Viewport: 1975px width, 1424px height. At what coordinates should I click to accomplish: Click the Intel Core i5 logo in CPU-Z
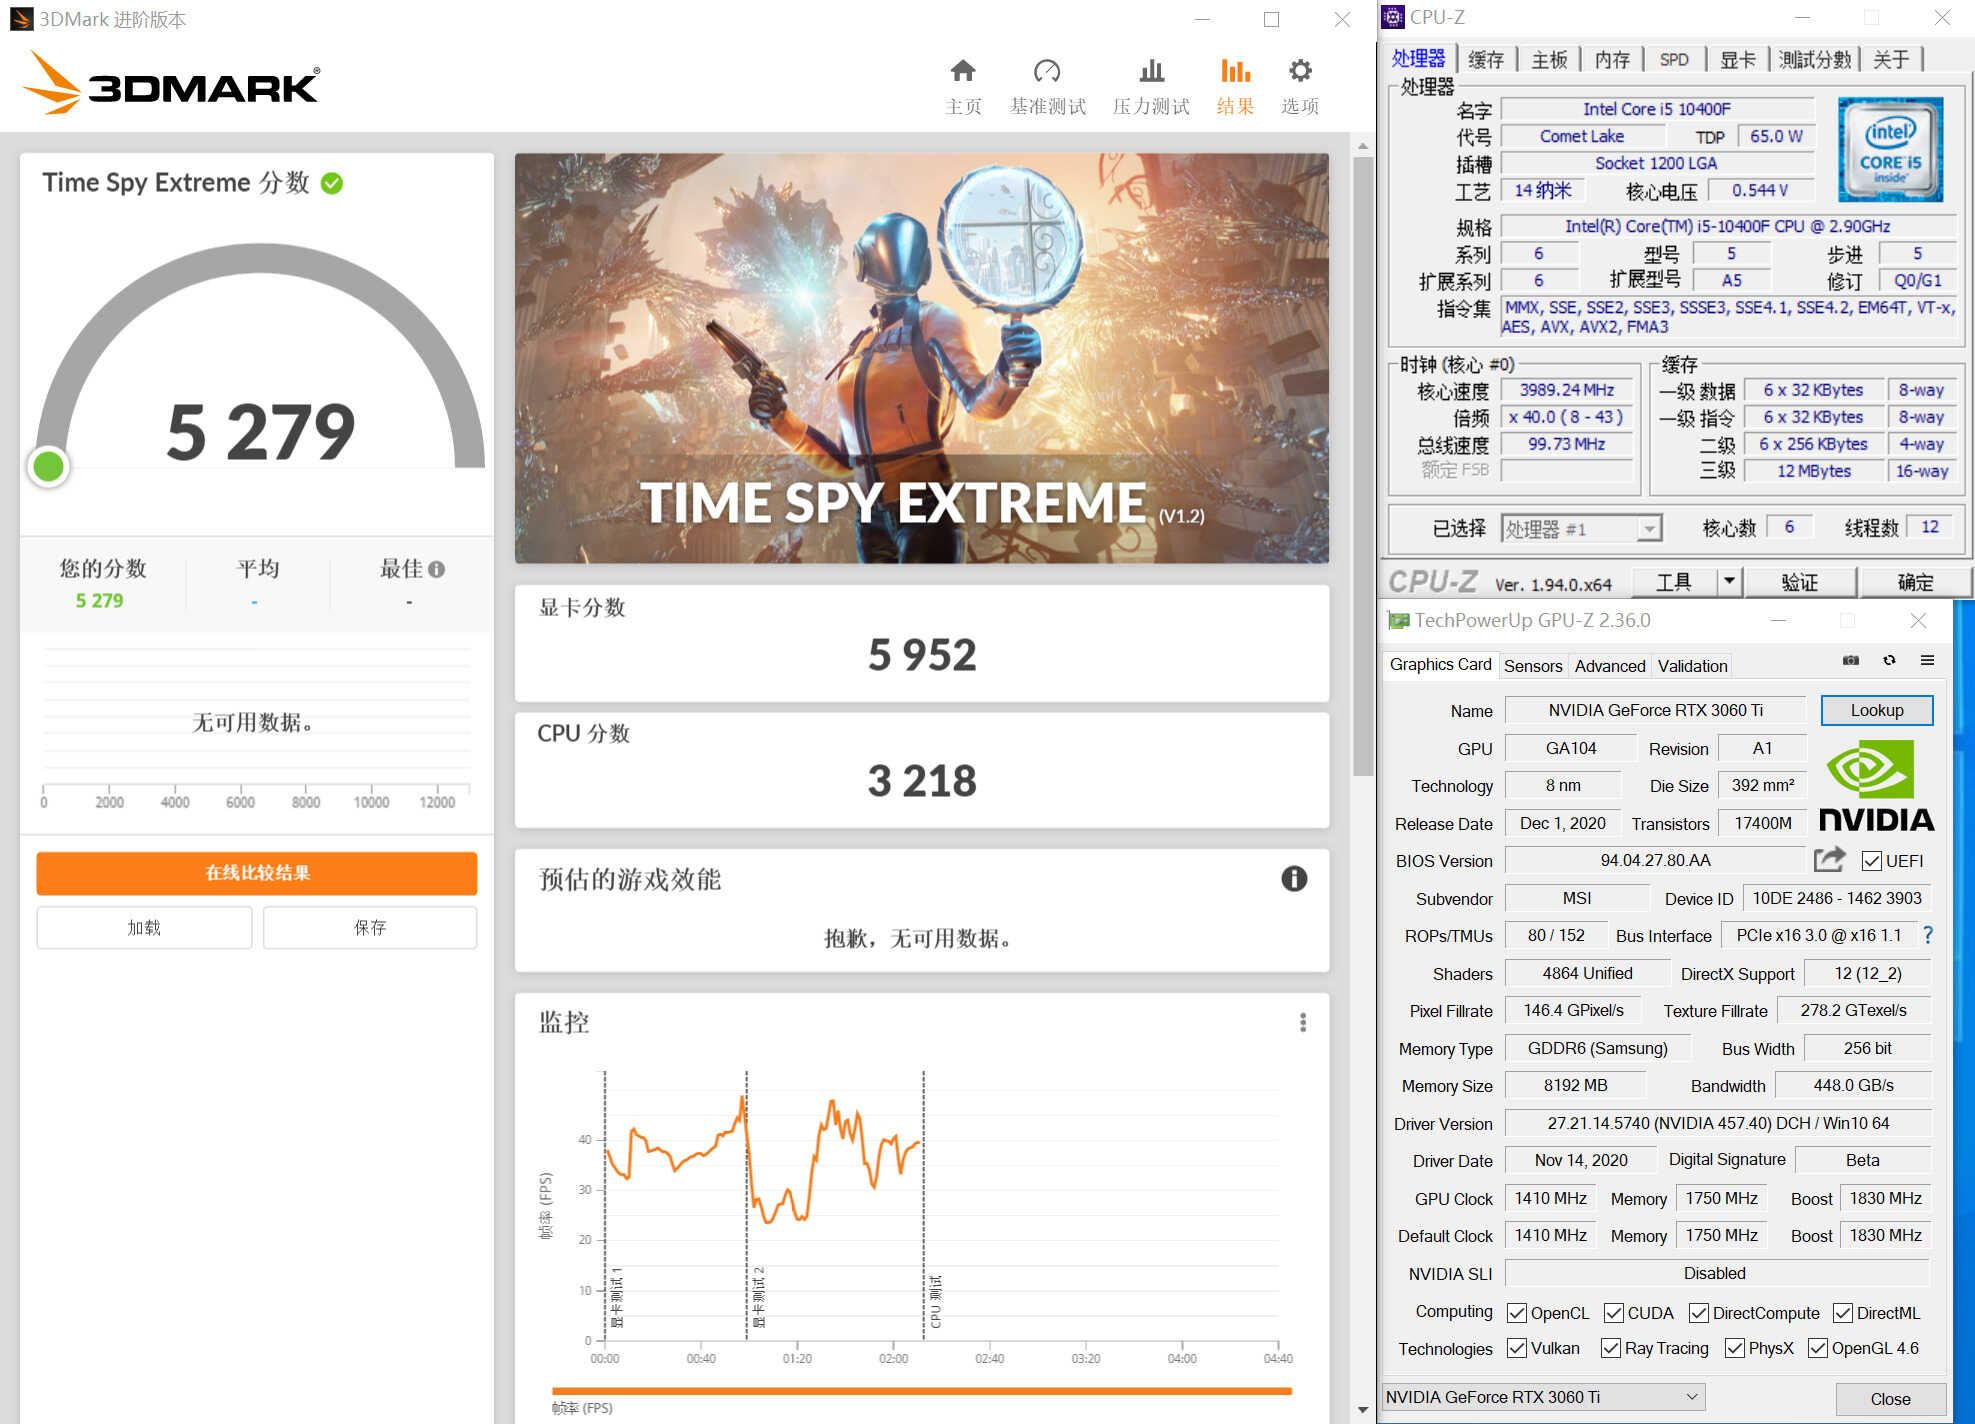click(1890, 149)
